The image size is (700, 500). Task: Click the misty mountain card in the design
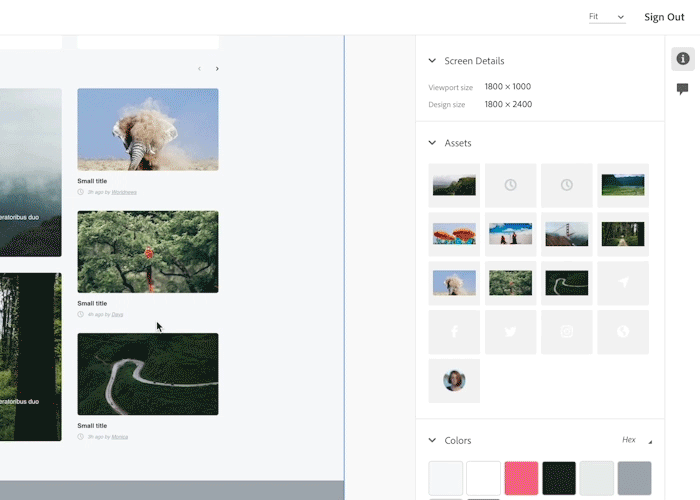(31, 172)
